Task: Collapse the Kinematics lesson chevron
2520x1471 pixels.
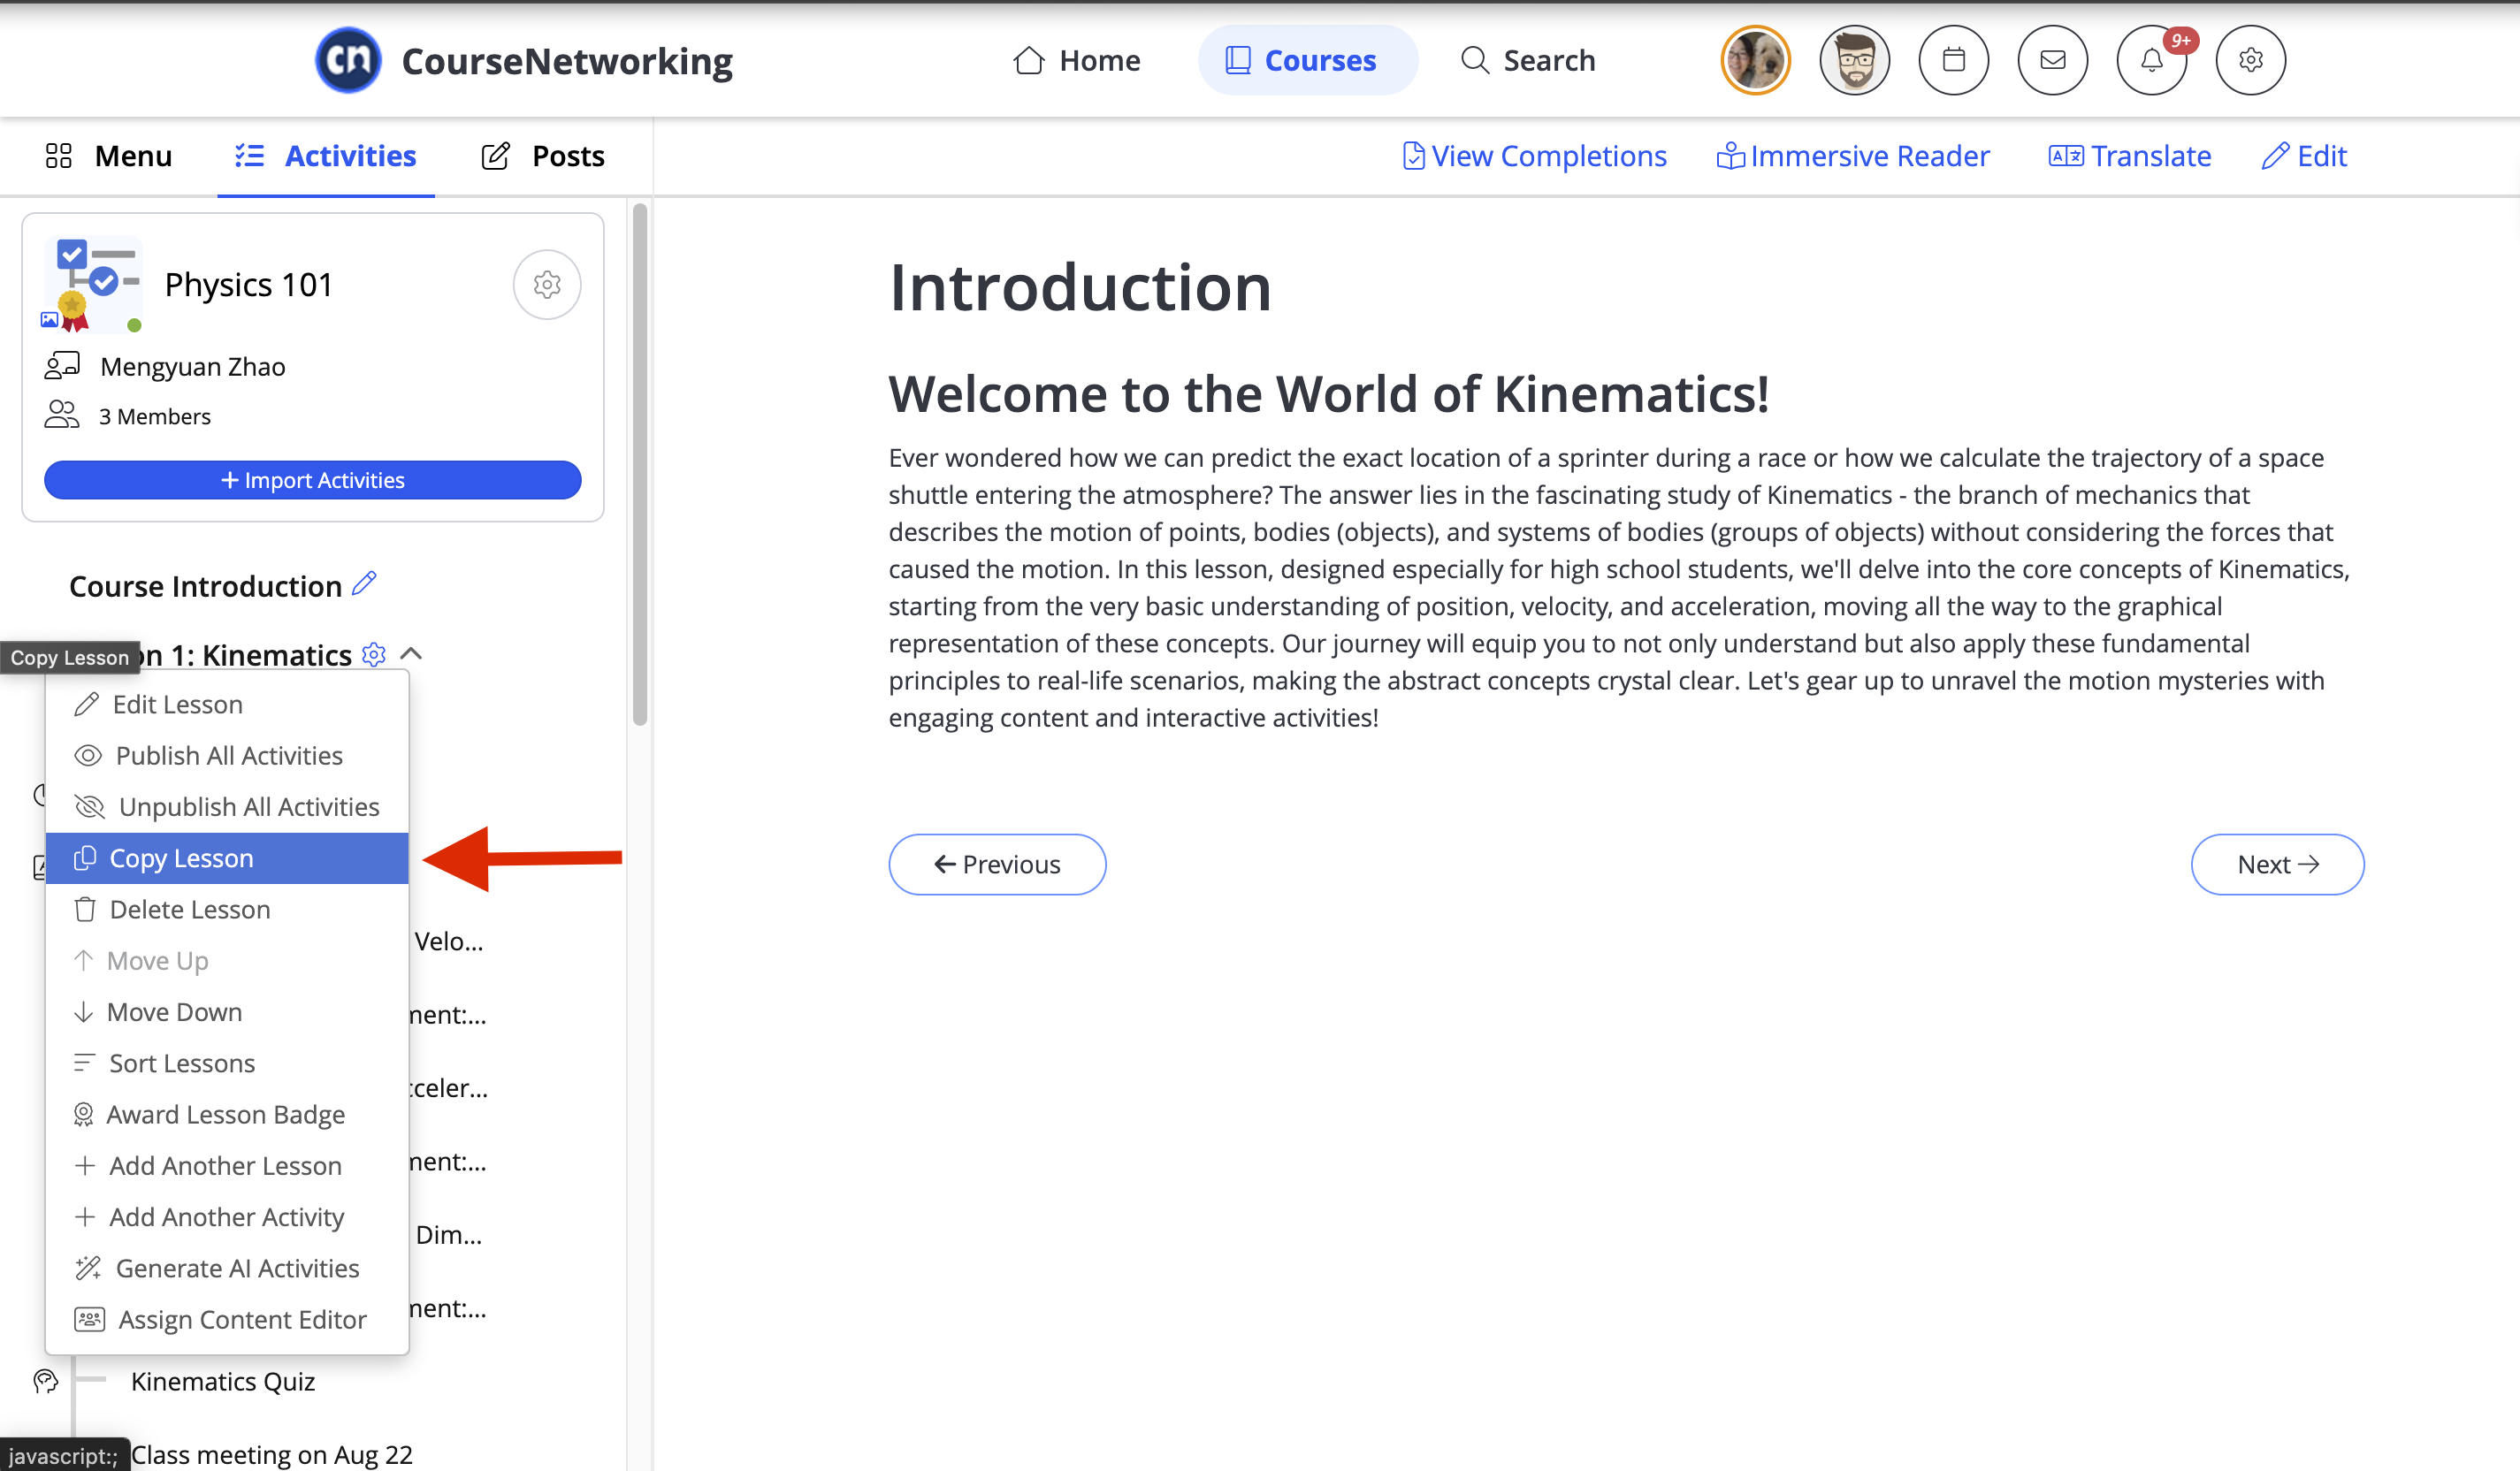Action: click(x=411, y=654)
